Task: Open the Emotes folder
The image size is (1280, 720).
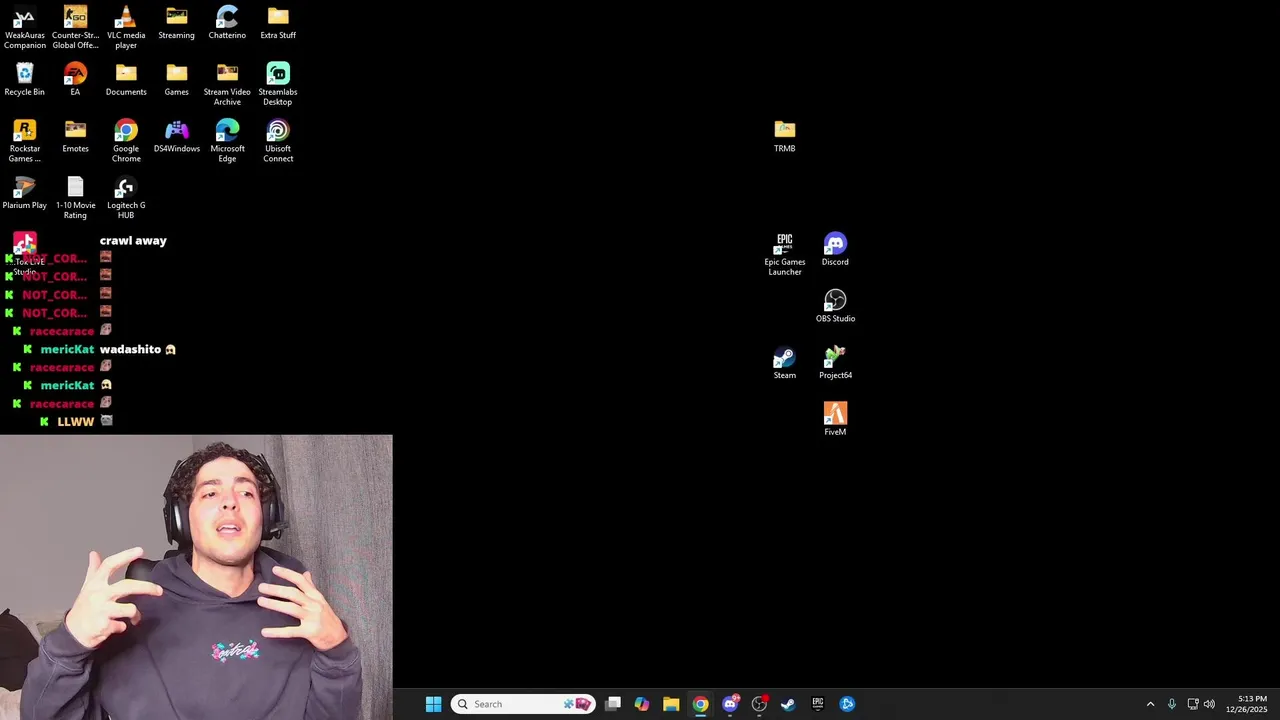Action: (x=75, y=137)
